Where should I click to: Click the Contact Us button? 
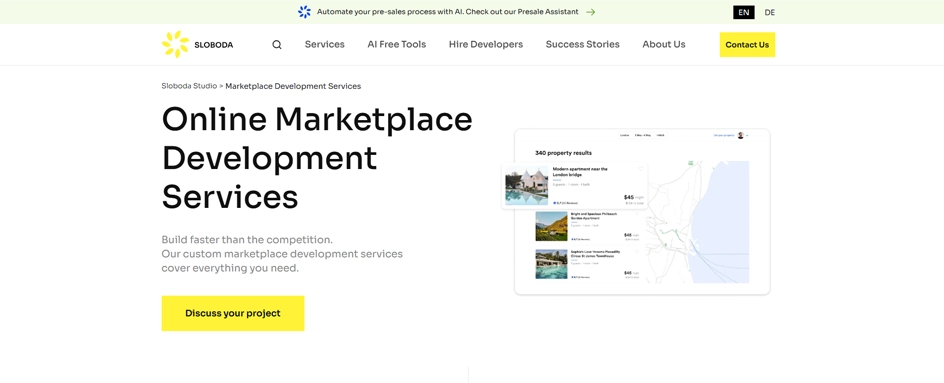pos(747,45)
